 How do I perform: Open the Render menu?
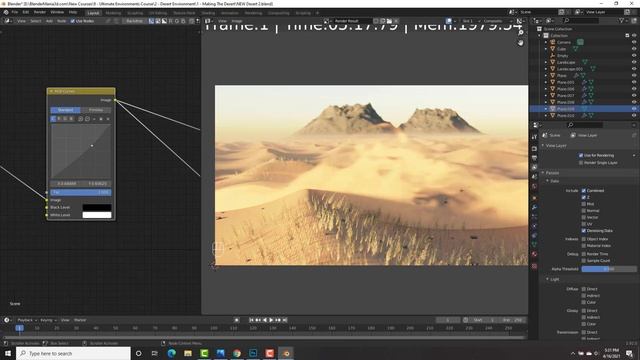(40, 12)
